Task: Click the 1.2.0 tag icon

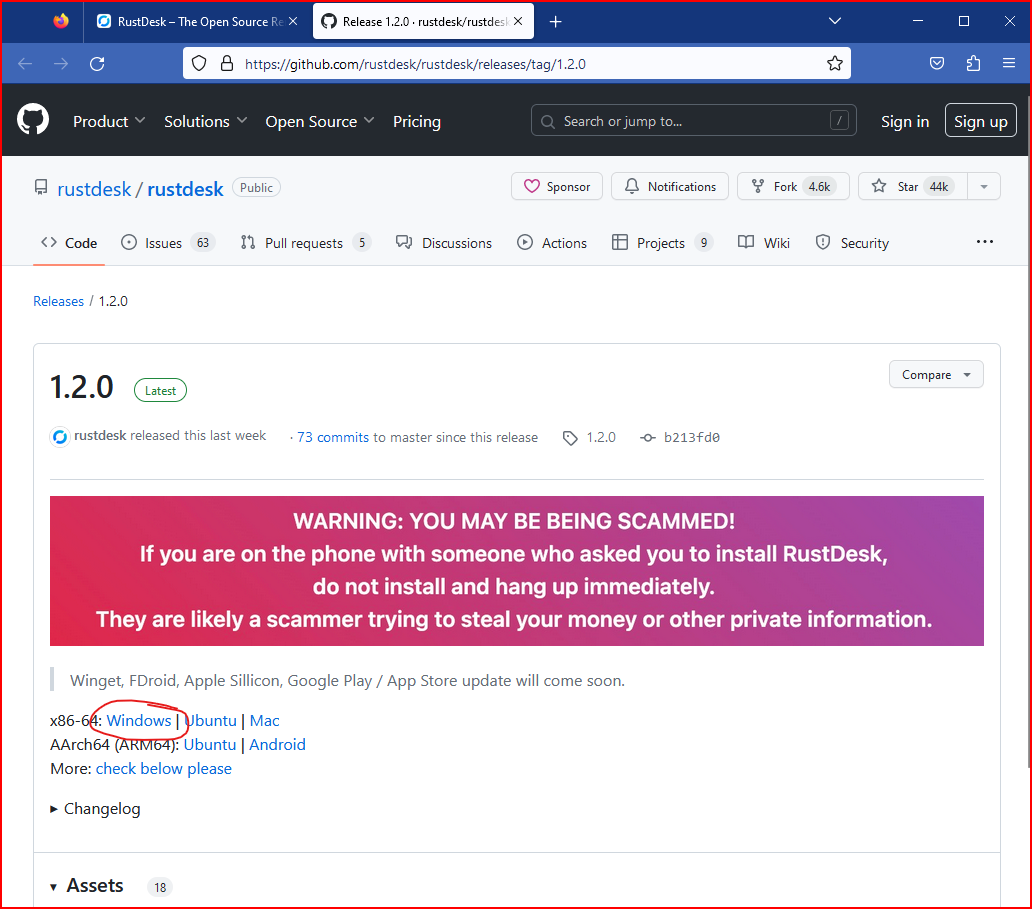Action: (570, 438)
